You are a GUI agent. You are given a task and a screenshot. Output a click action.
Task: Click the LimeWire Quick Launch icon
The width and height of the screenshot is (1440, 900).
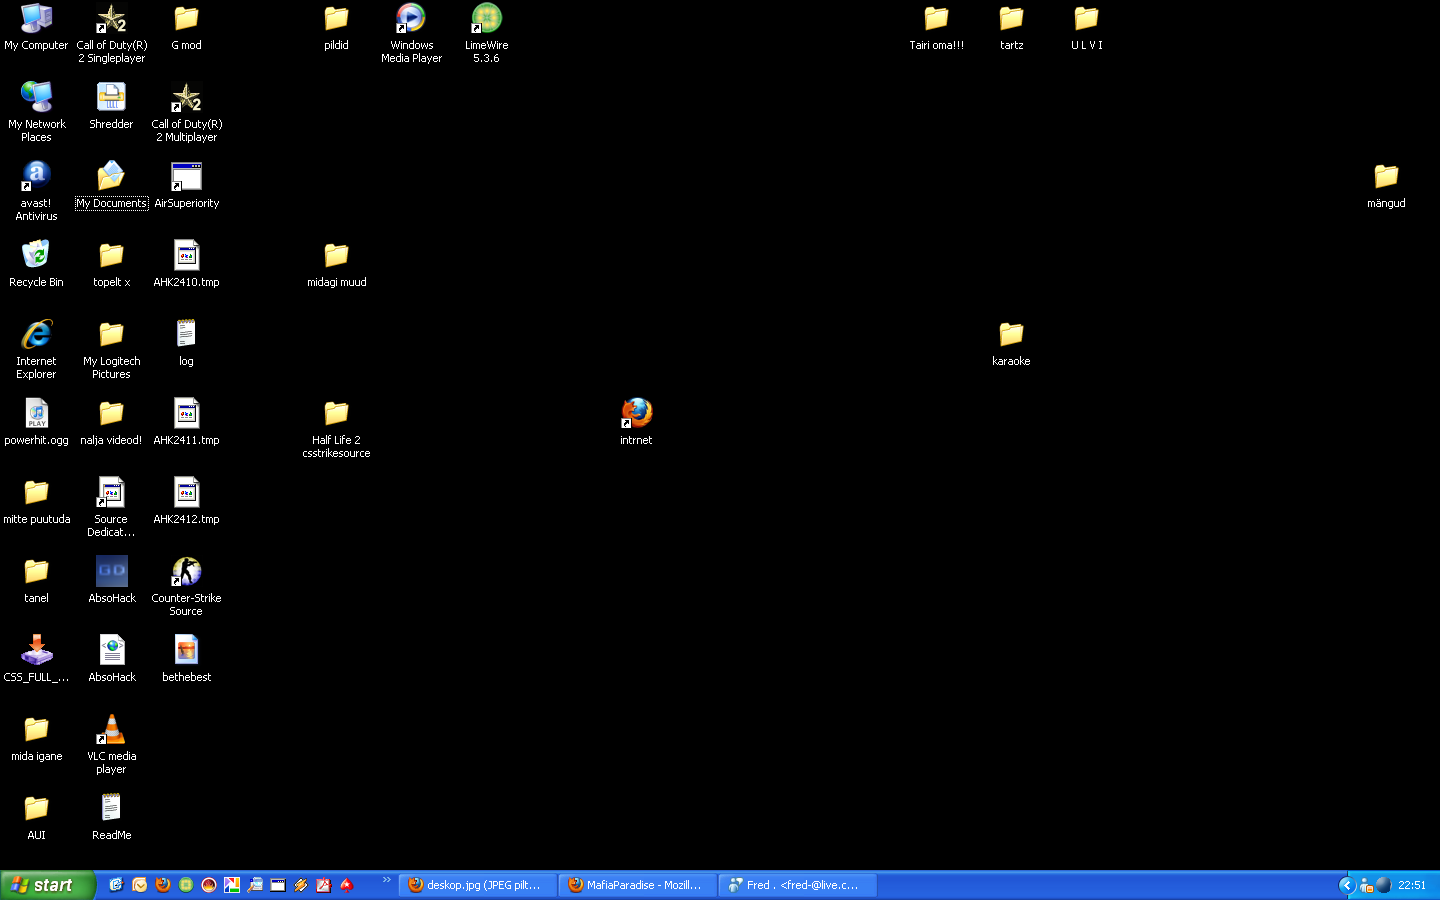(x=185, y=885)
